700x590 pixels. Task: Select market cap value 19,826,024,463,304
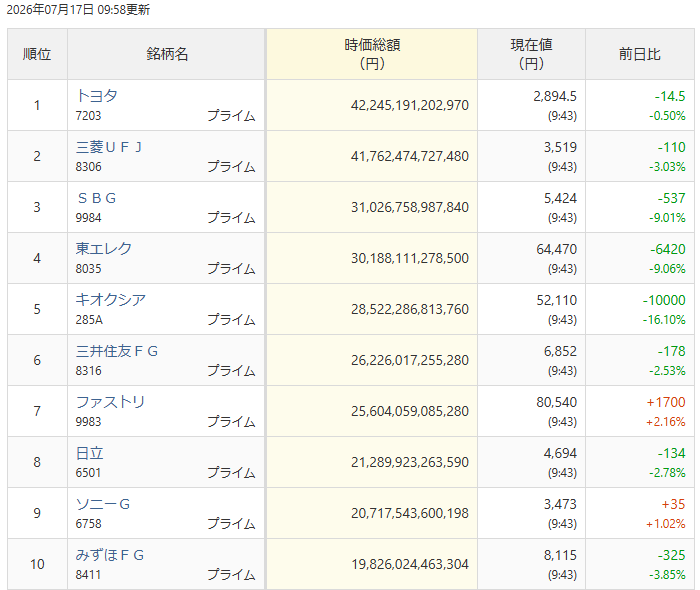(409, 564)
